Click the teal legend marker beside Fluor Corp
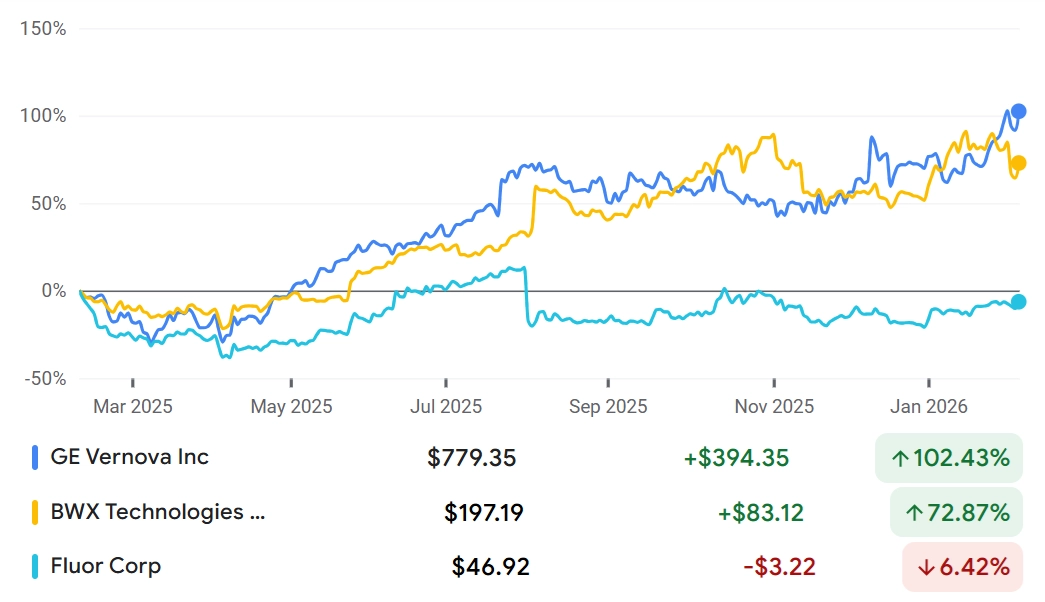Image resolution: width=1045 pixels, height=602 pixels. pyautogui.click(x=35, y=567)
